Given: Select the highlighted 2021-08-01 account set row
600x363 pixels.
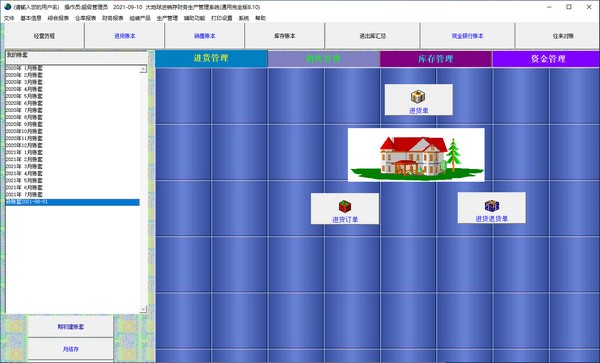Looking at the screenshot, I should [72, 202].
